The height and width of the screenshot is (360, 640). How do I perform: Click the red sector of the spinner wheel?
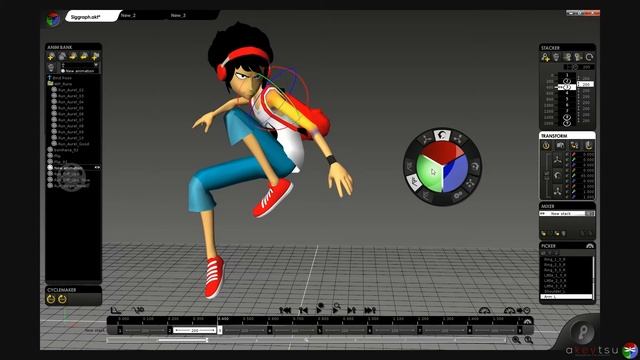(442, 153)
